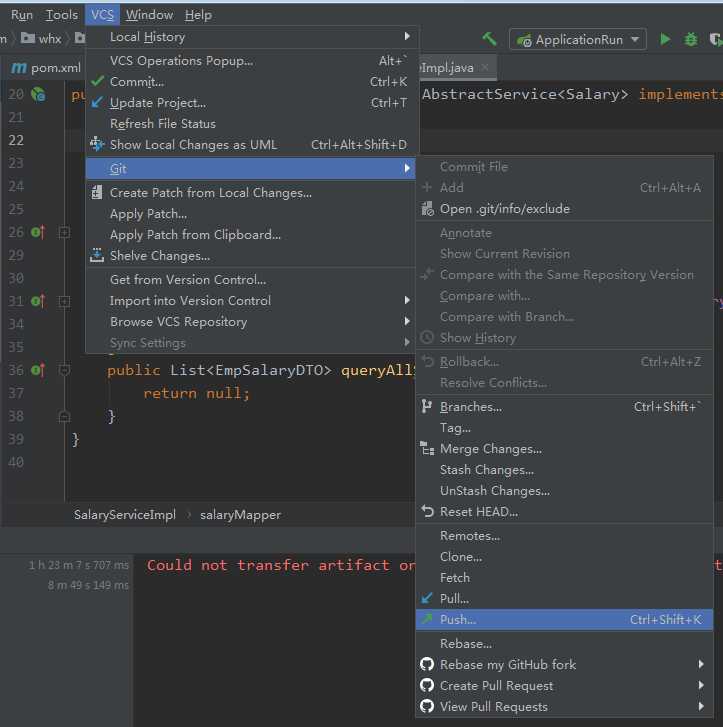Select Create Patch from Local Changes
The height and width of the screenshot is (727, 723).
pyautogui.click(x=252, y=192)
